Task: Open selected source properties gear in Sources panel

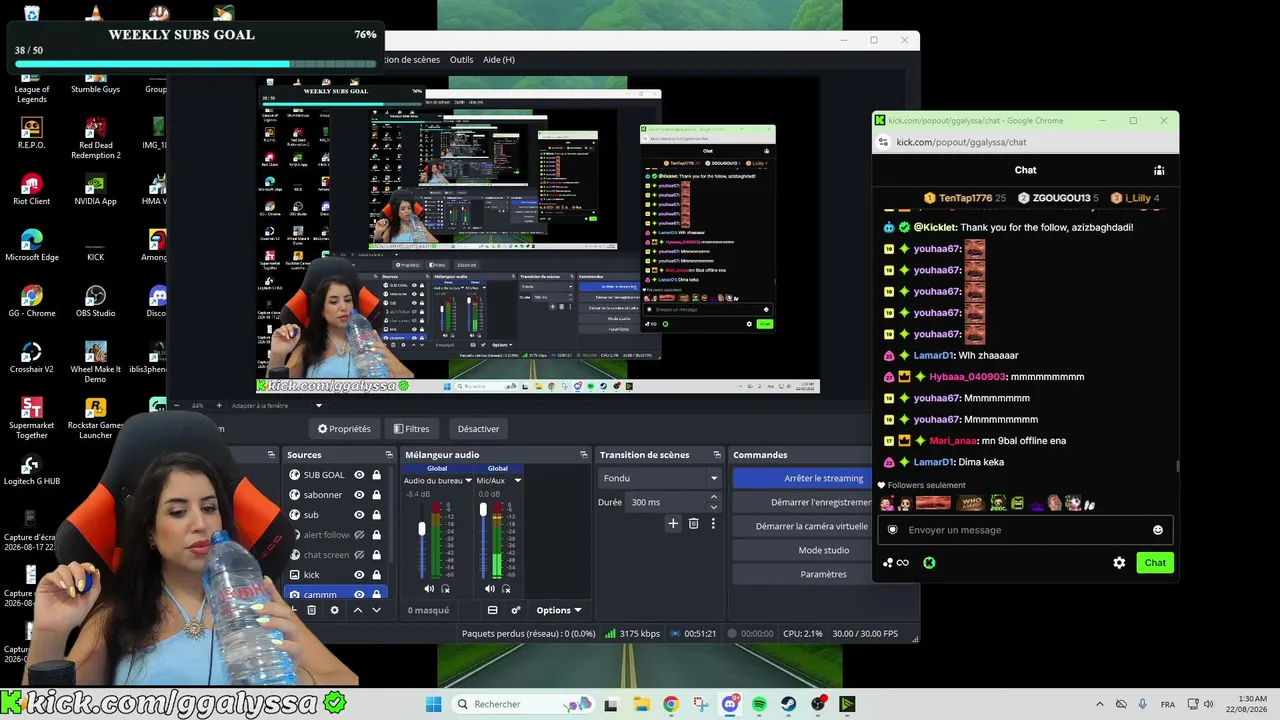Action: coord(334,610)
